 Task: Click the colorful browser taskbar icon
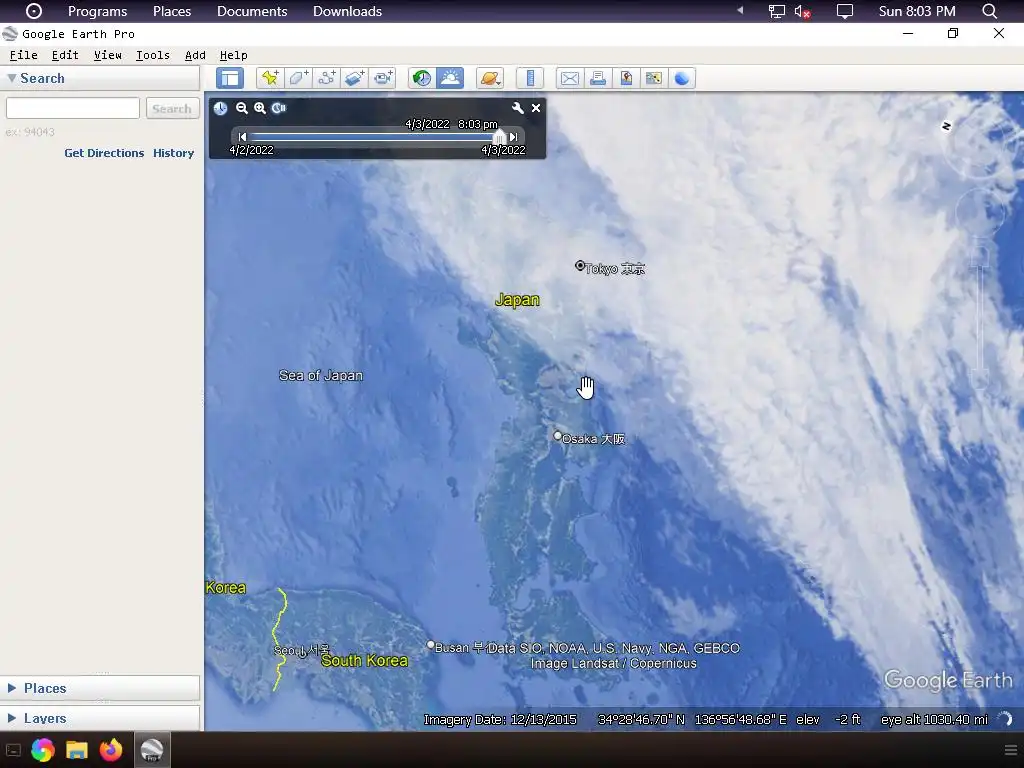pos(42,750)
